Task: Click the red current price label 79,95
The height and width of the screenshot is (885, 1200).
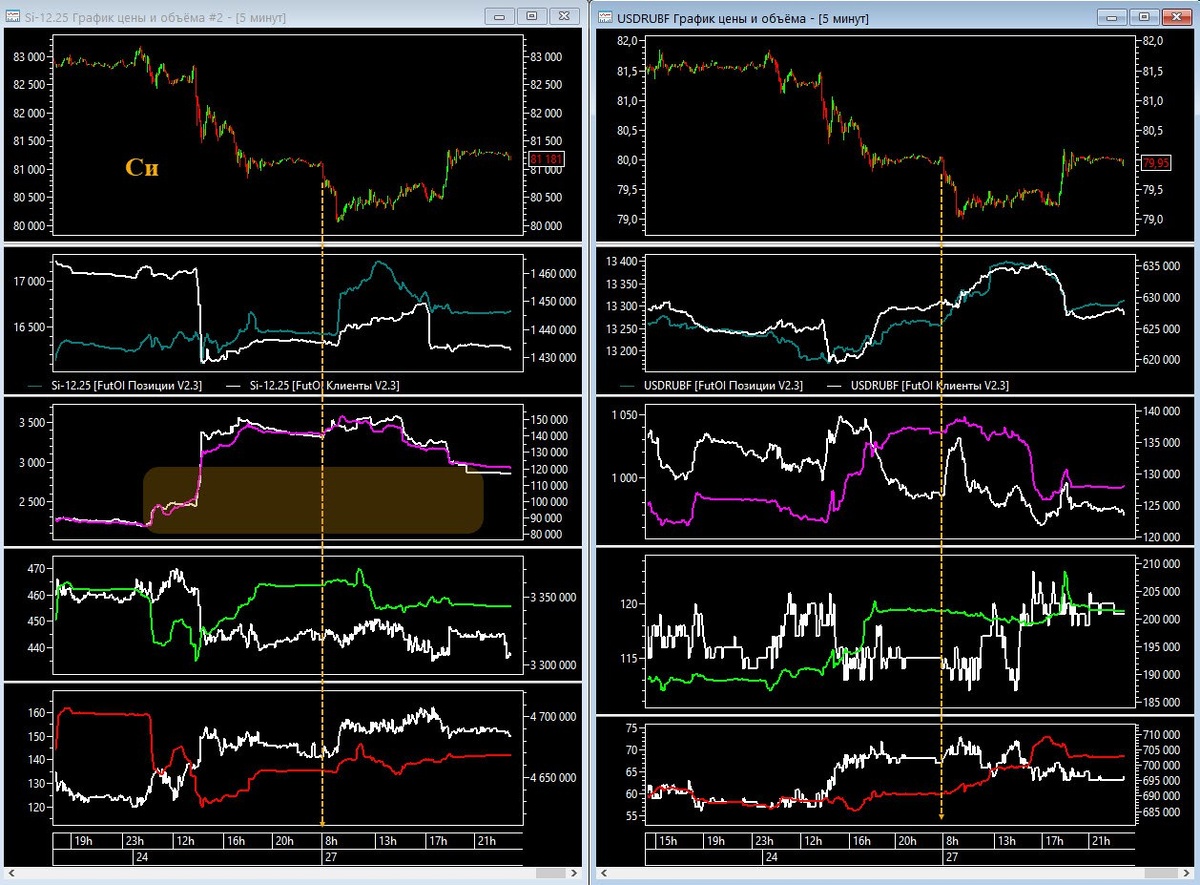Action: 1156,163
